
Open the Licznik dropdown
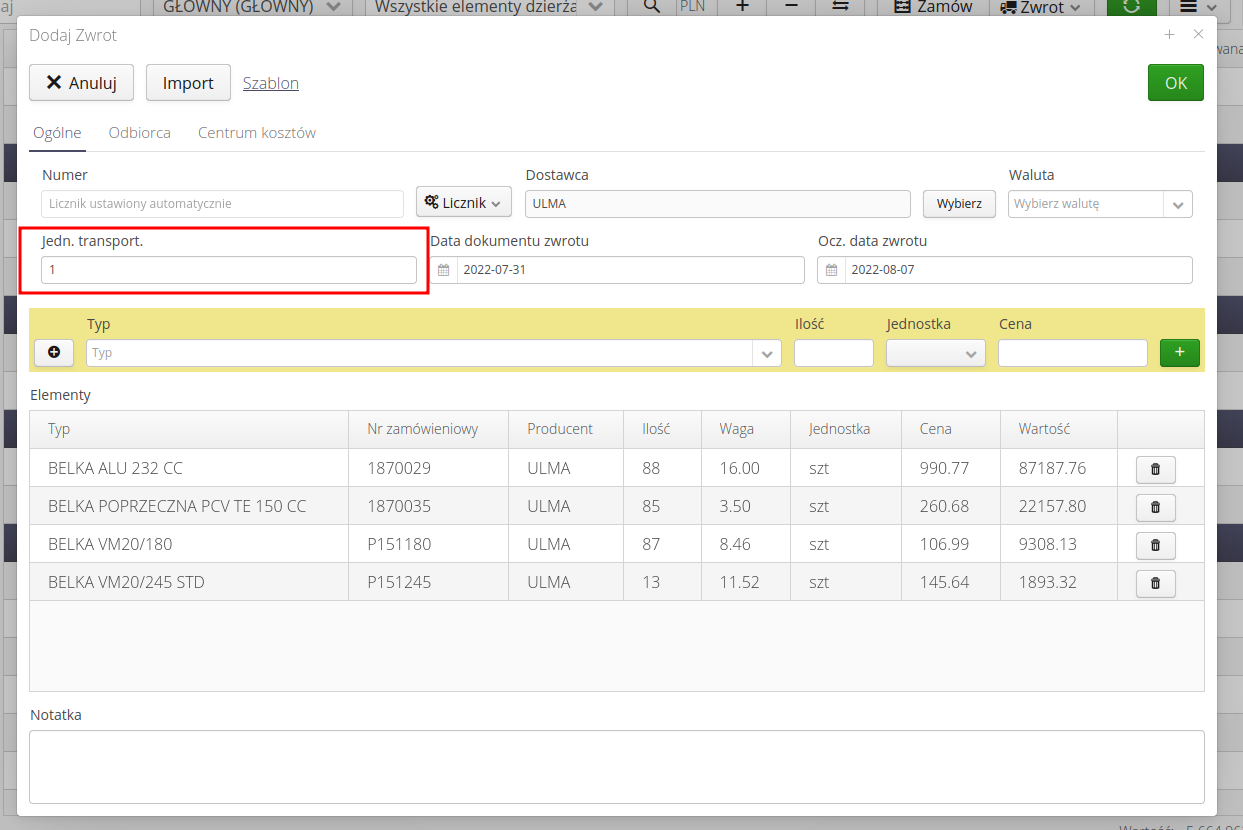coord(463,201)
